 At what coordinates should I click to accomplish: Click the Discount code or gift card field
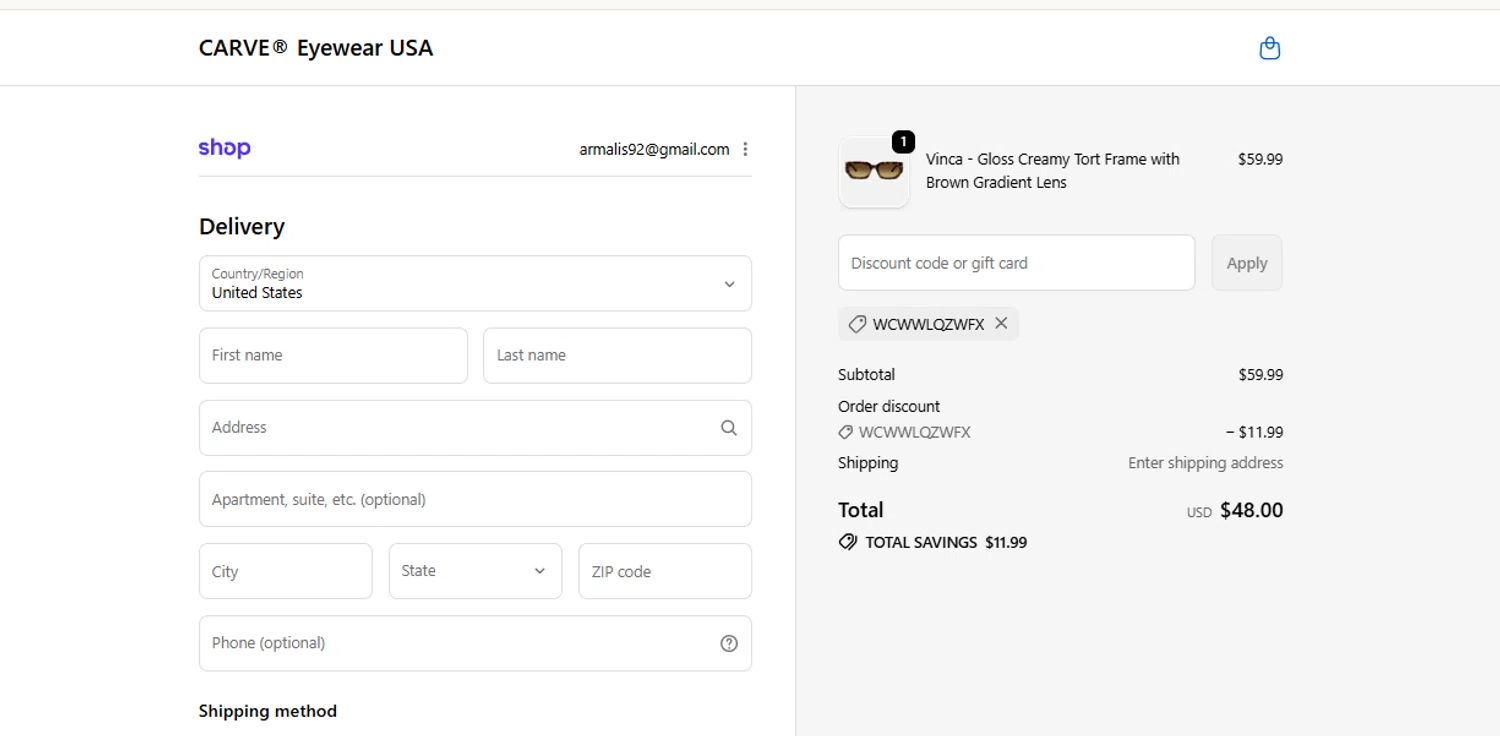tap(1016, 263)
